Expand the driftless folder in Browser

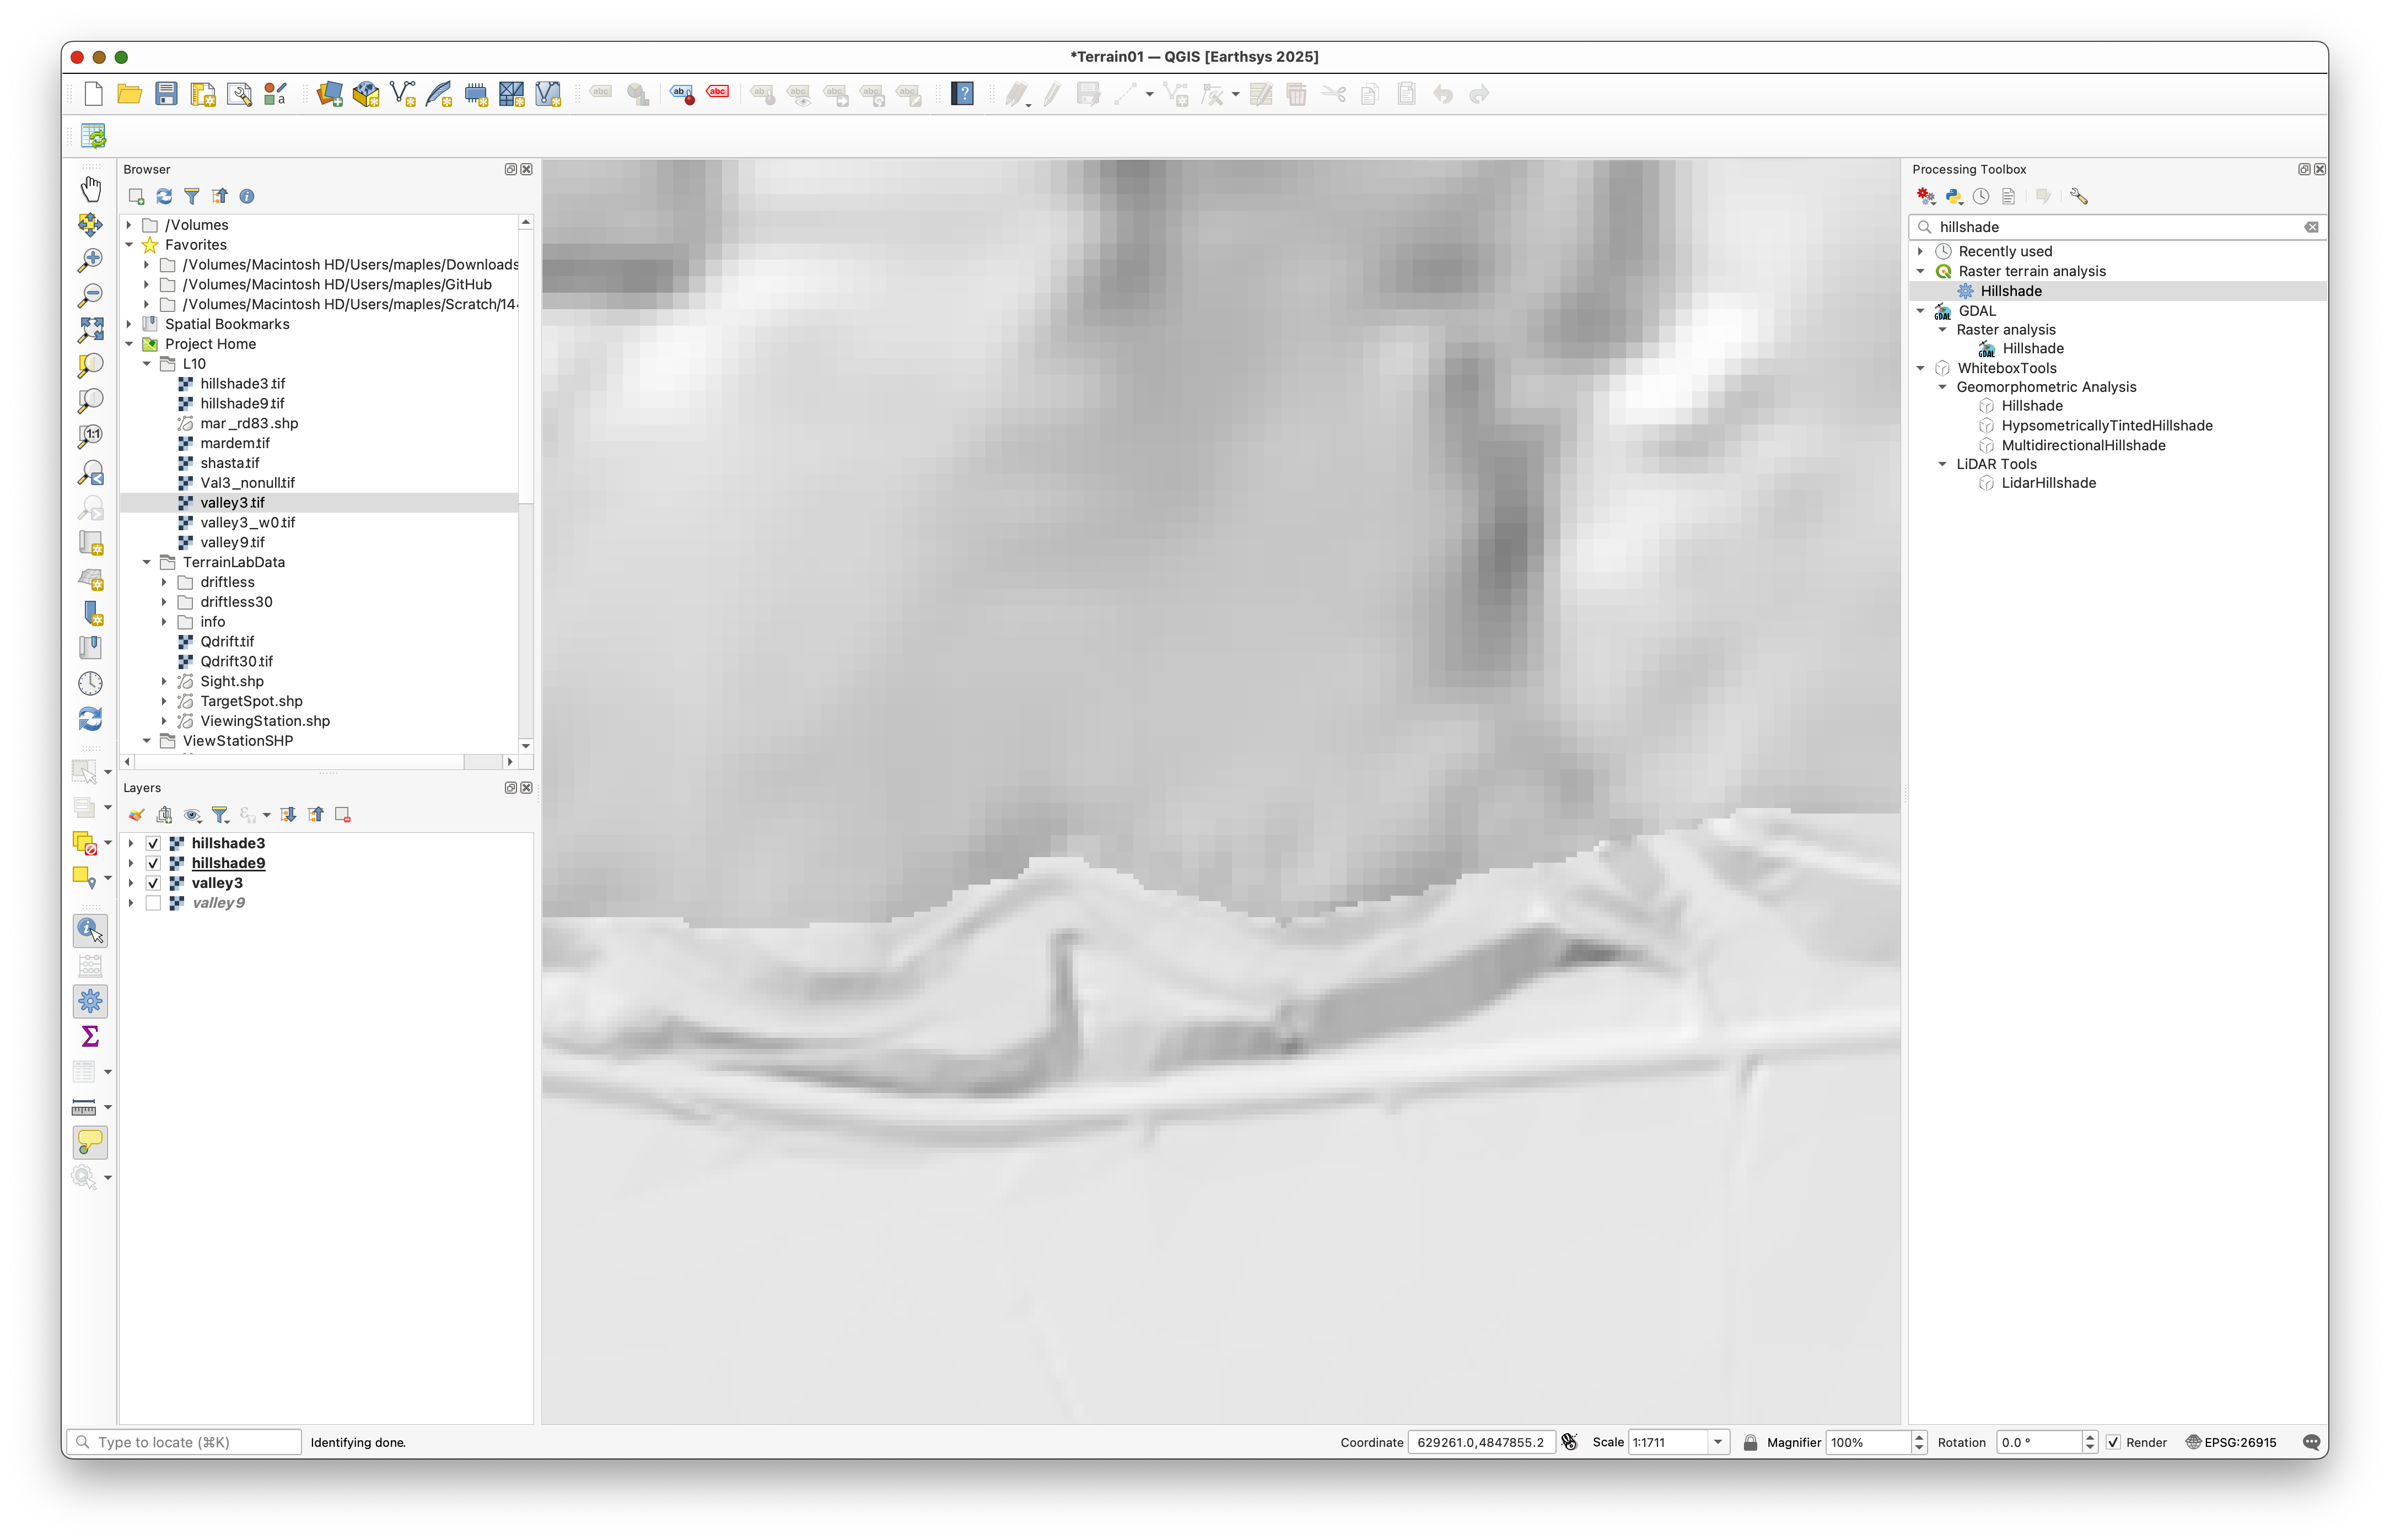[x=165, y=582]
